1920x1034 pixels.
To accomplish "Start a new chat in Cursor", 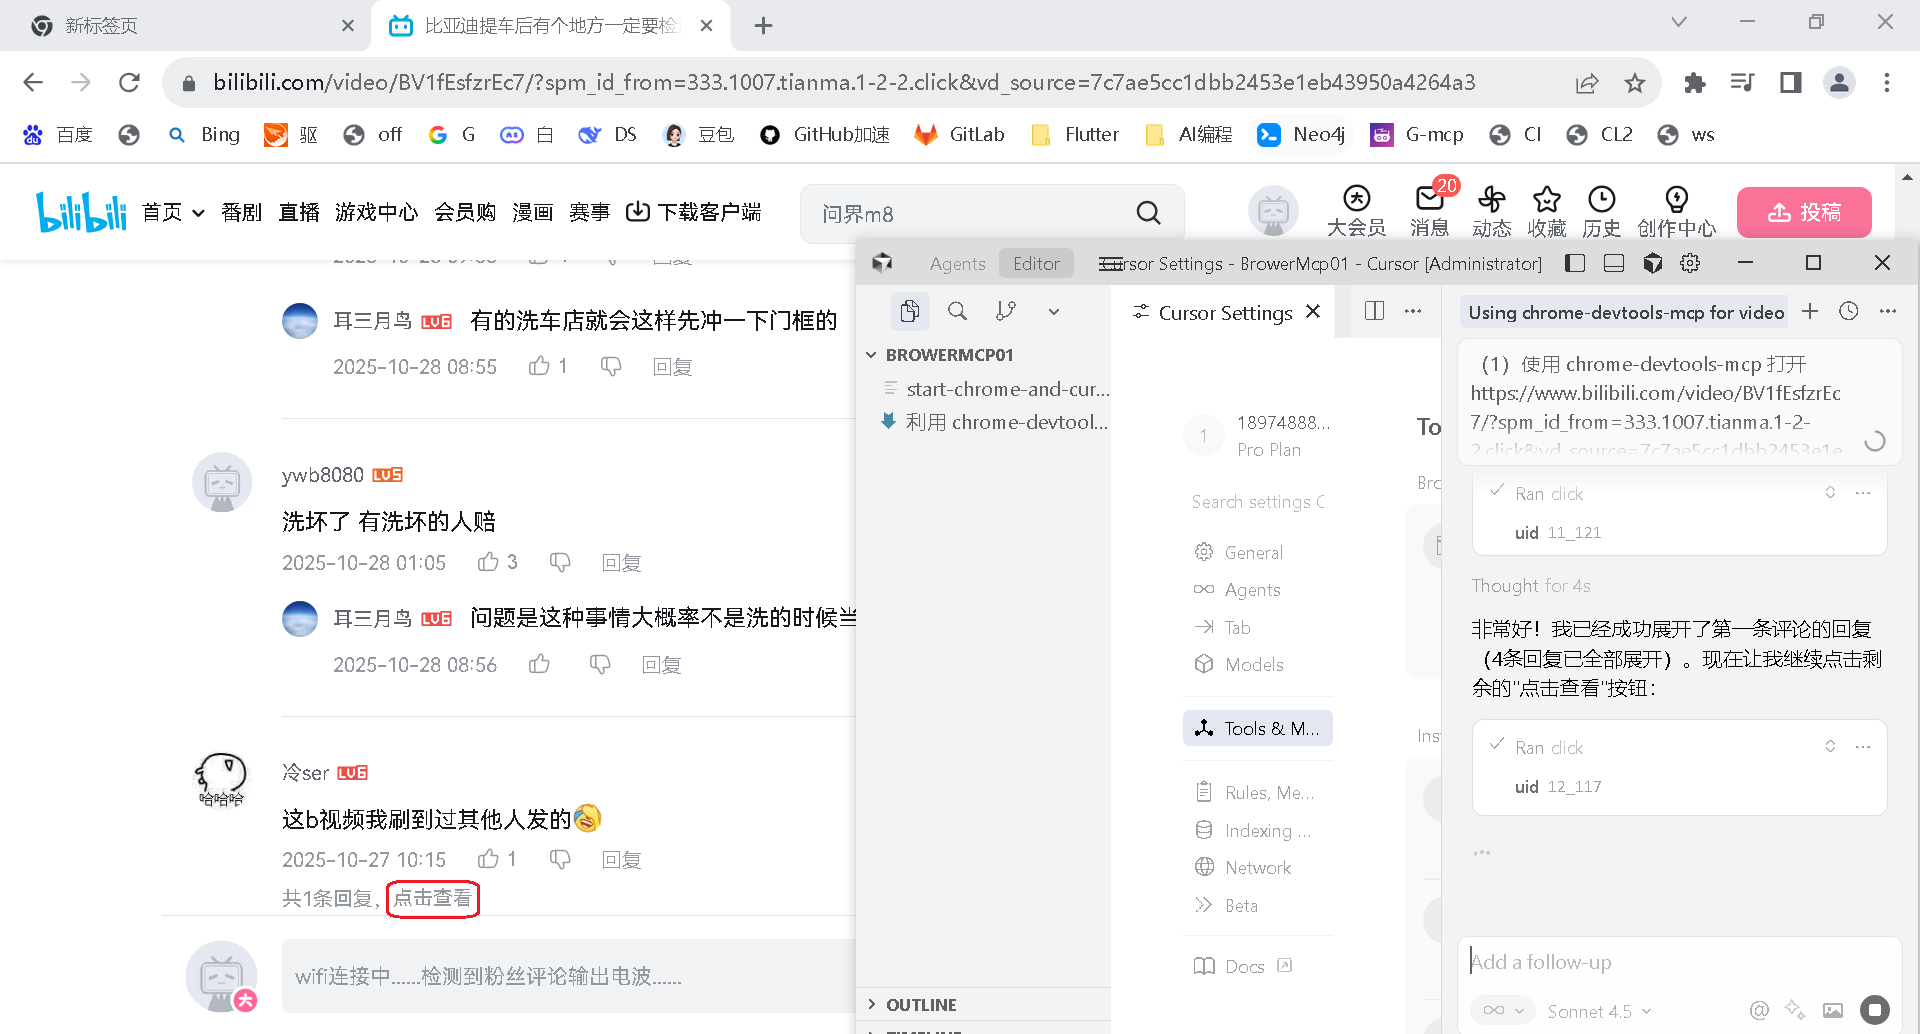I will coord(1810,312).
